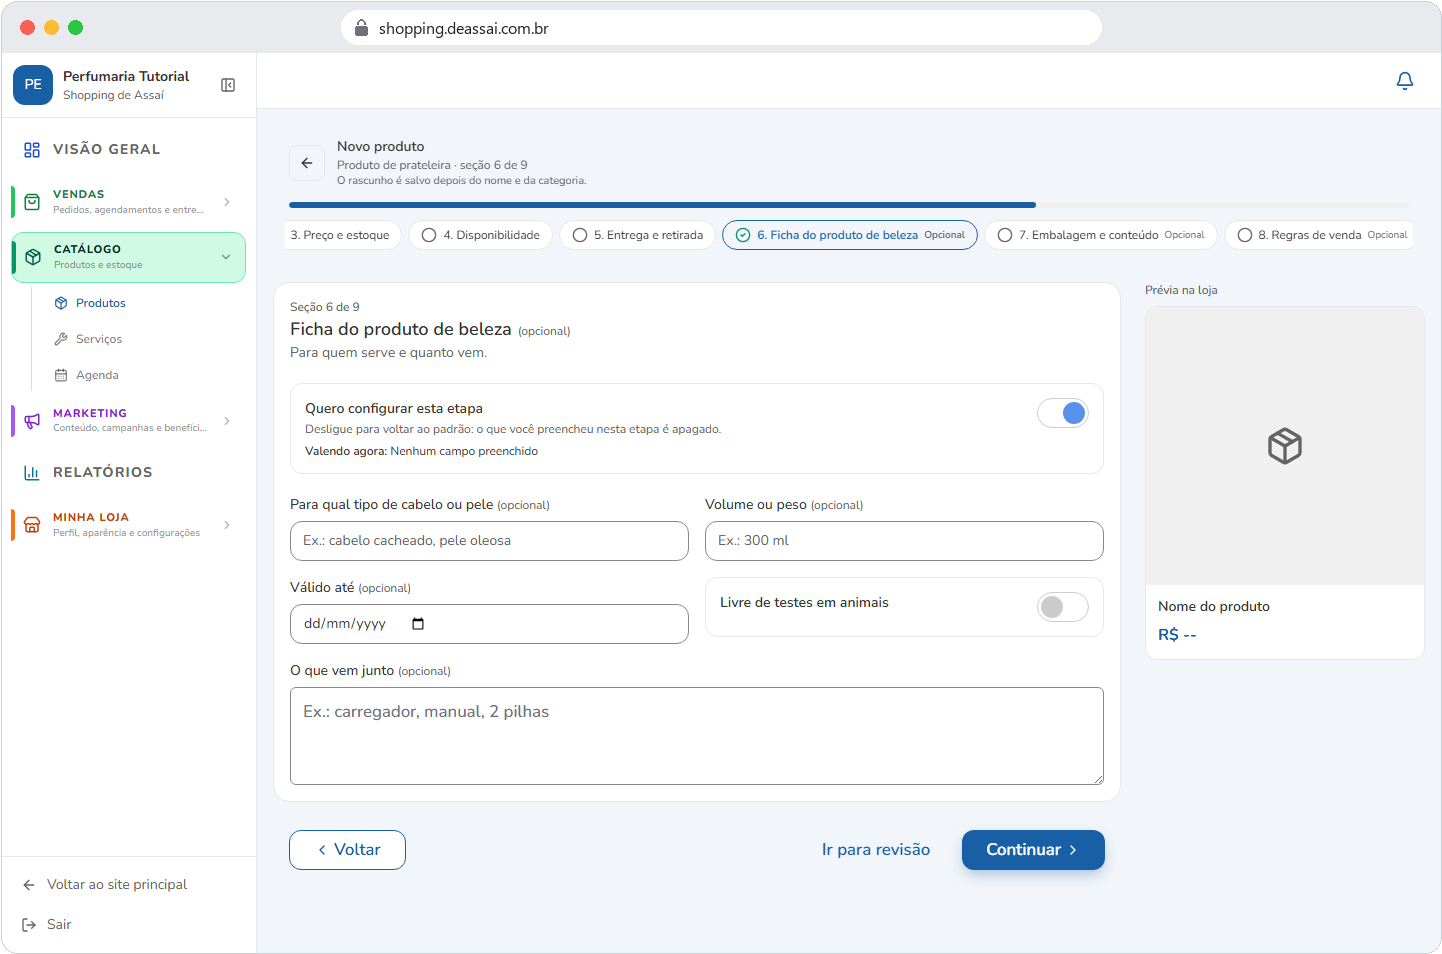This screenshot has width=1442, height=954.
Task: Click the Válido até date field
Action: (x=489, y=624)
